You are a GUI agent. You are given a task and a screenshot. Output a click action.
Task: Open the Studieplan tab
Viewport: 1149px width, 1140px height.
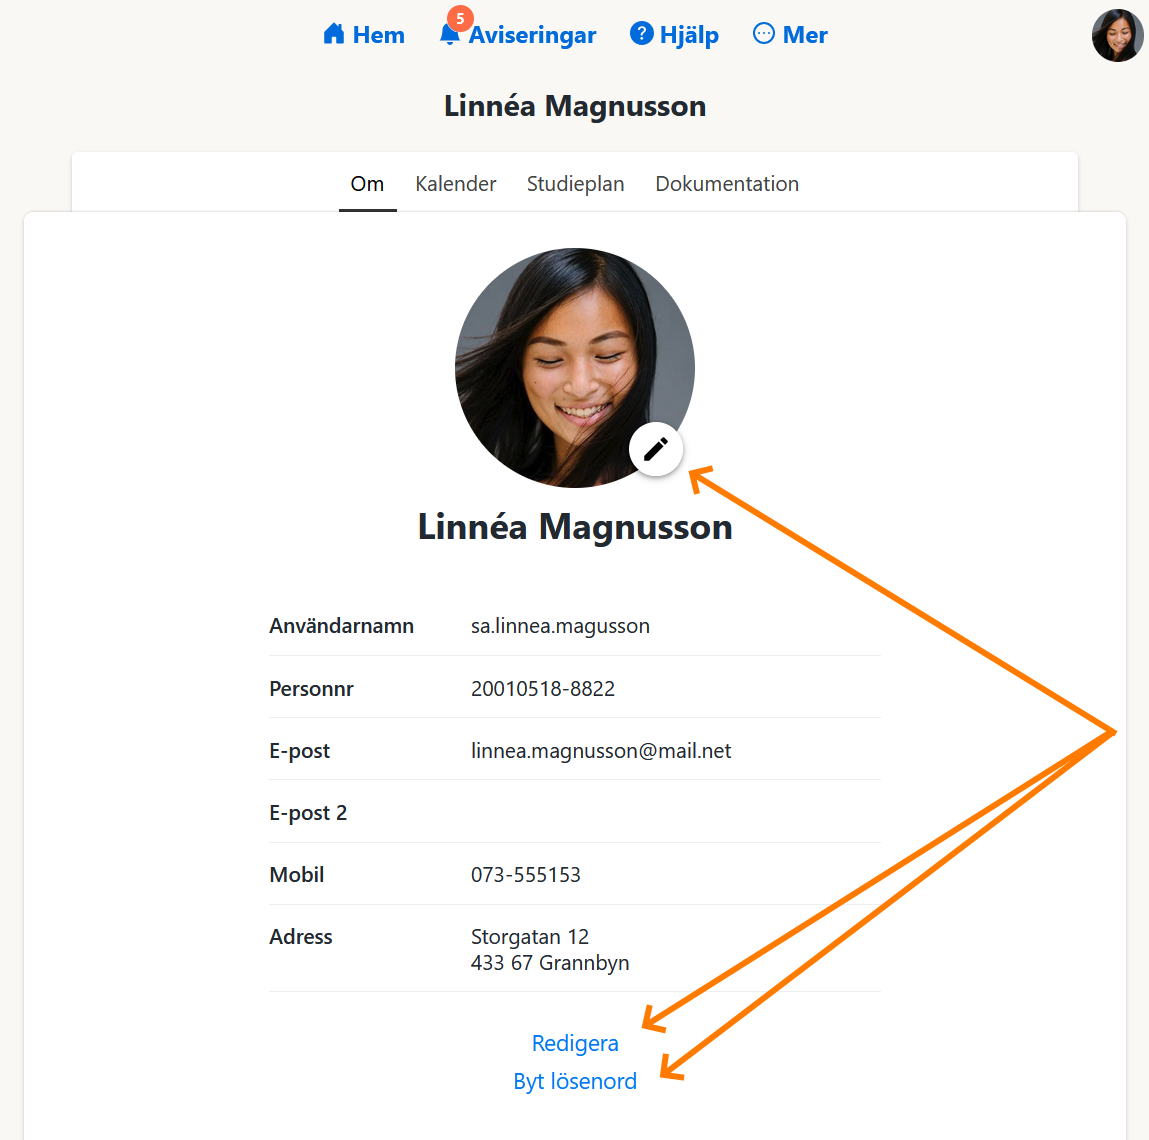[575, 184]
